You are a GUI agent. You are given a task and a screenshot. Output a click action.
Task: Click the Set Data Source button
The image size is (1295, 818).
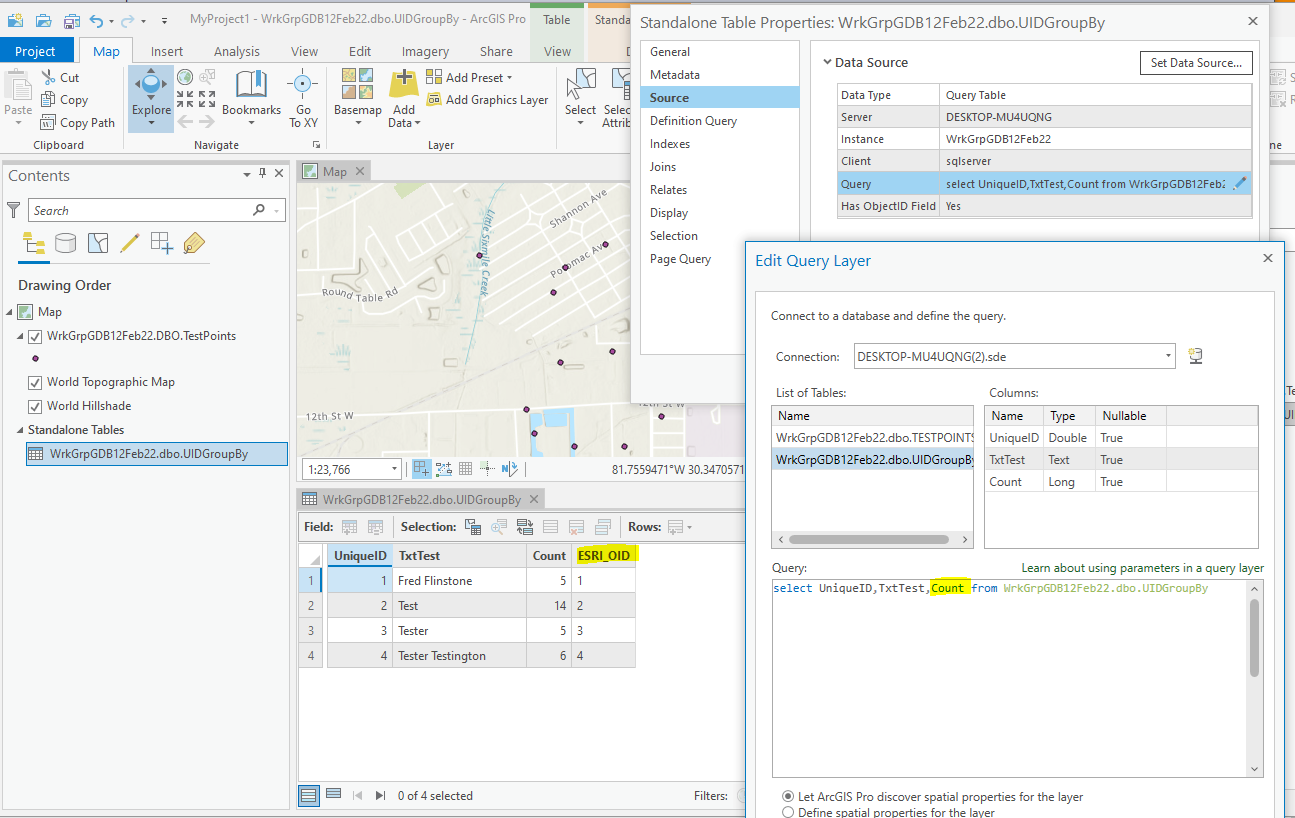[x=1195, y=63]
